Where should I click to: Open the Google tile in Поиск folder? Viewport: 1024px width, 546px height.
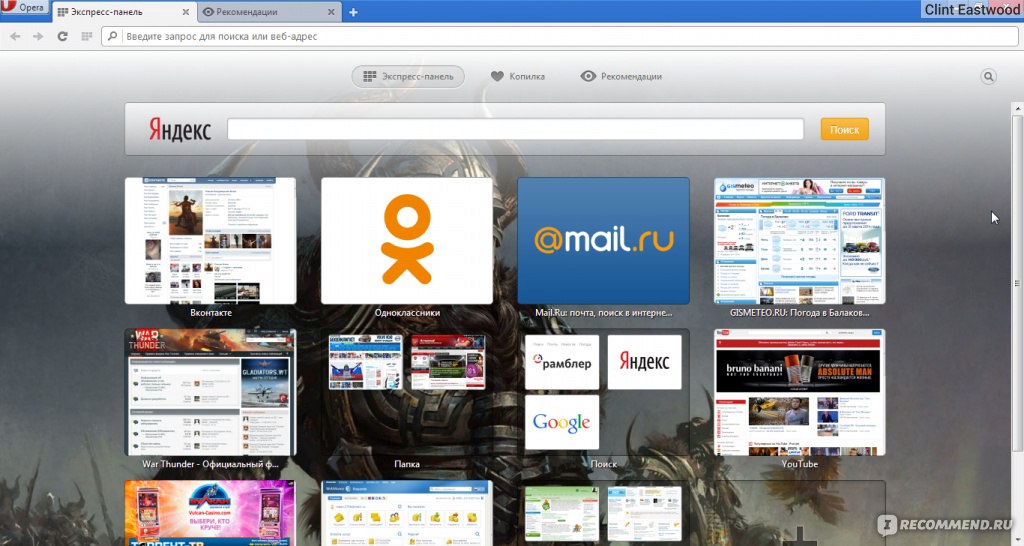562,422
